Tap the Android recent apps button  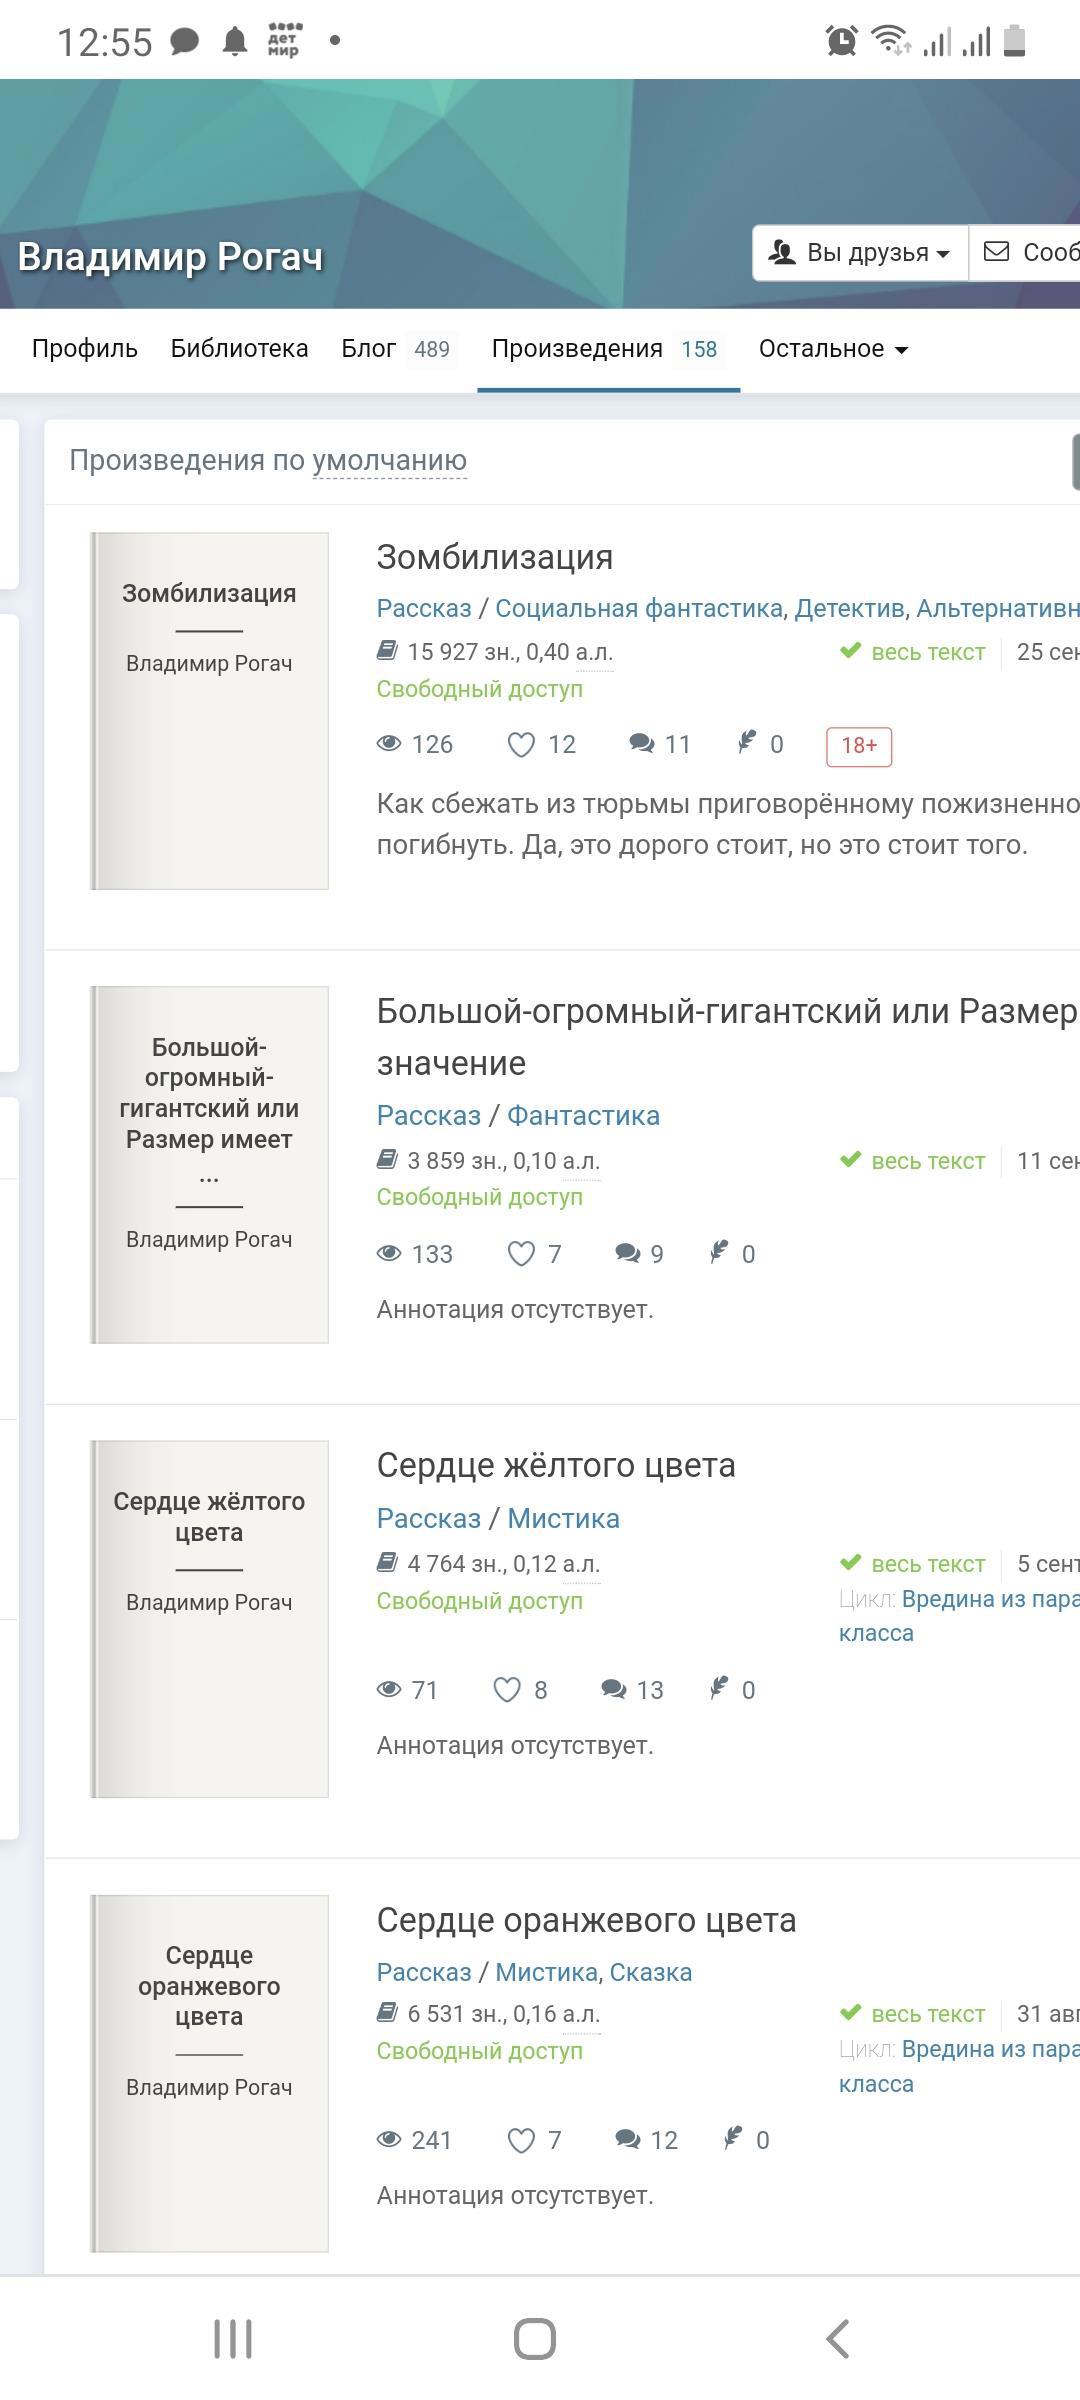point(233,2339)
